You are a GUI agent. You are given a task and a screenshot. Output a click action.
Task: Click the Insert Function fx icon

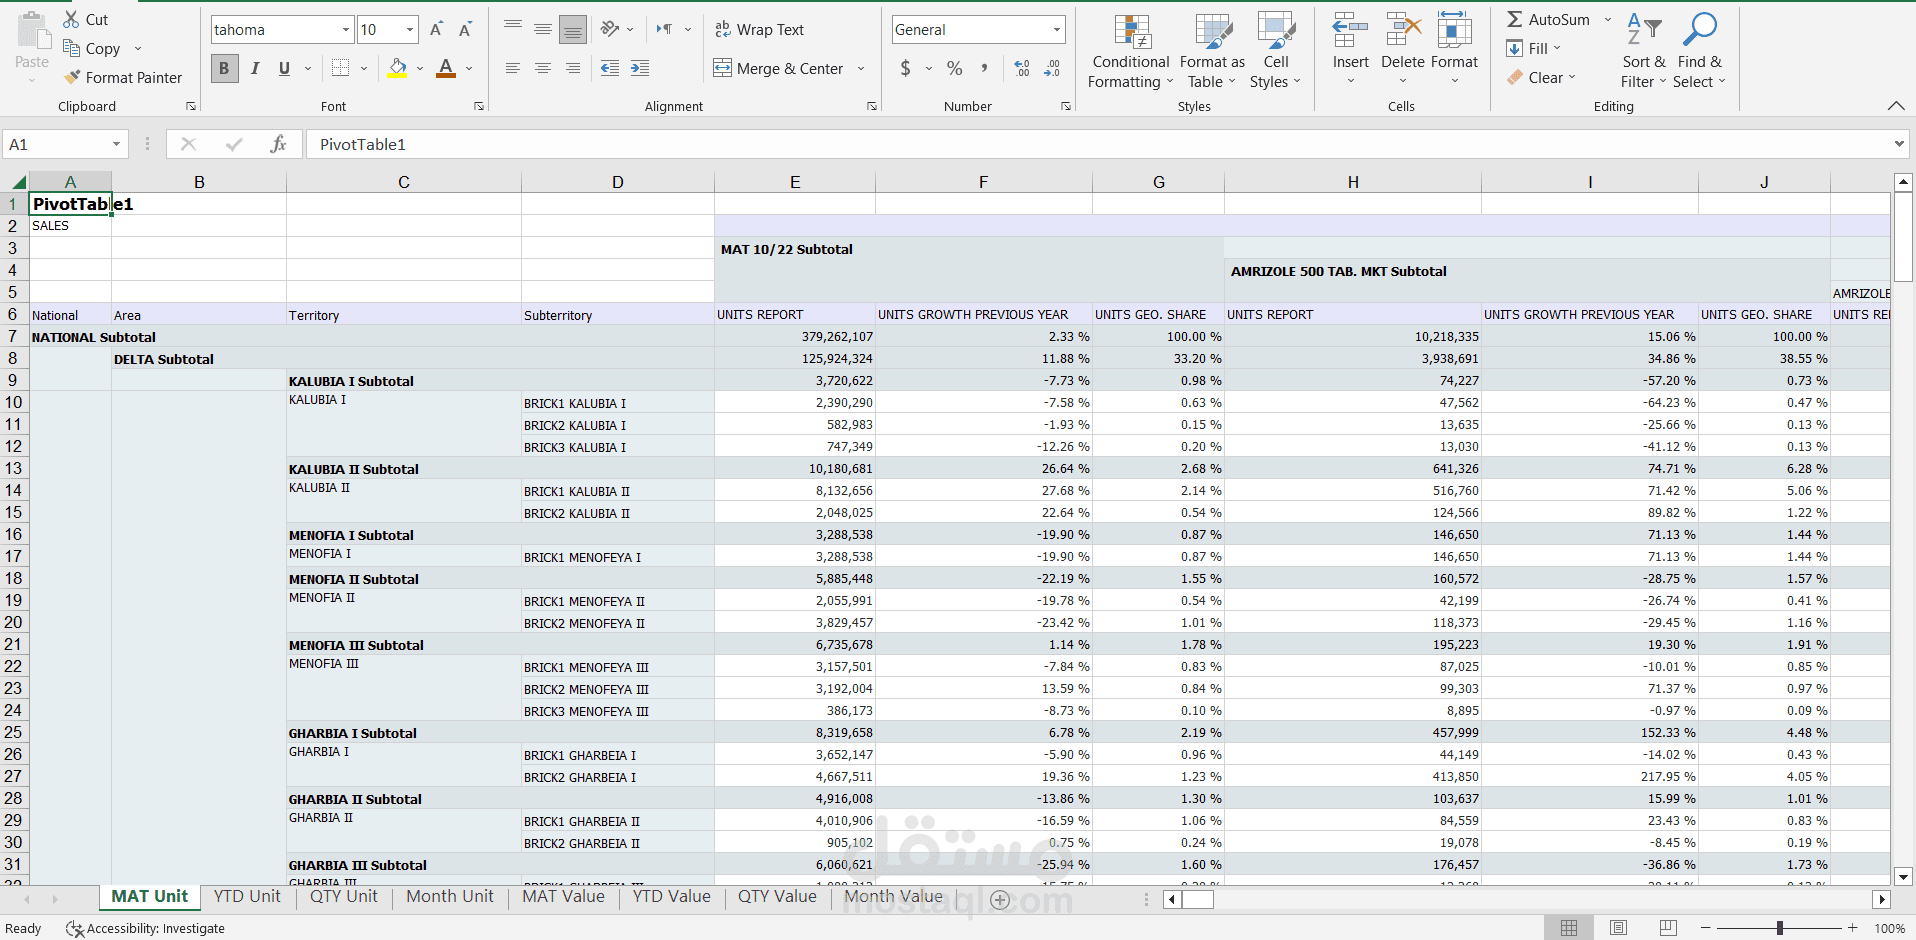[x=278, y=145]
